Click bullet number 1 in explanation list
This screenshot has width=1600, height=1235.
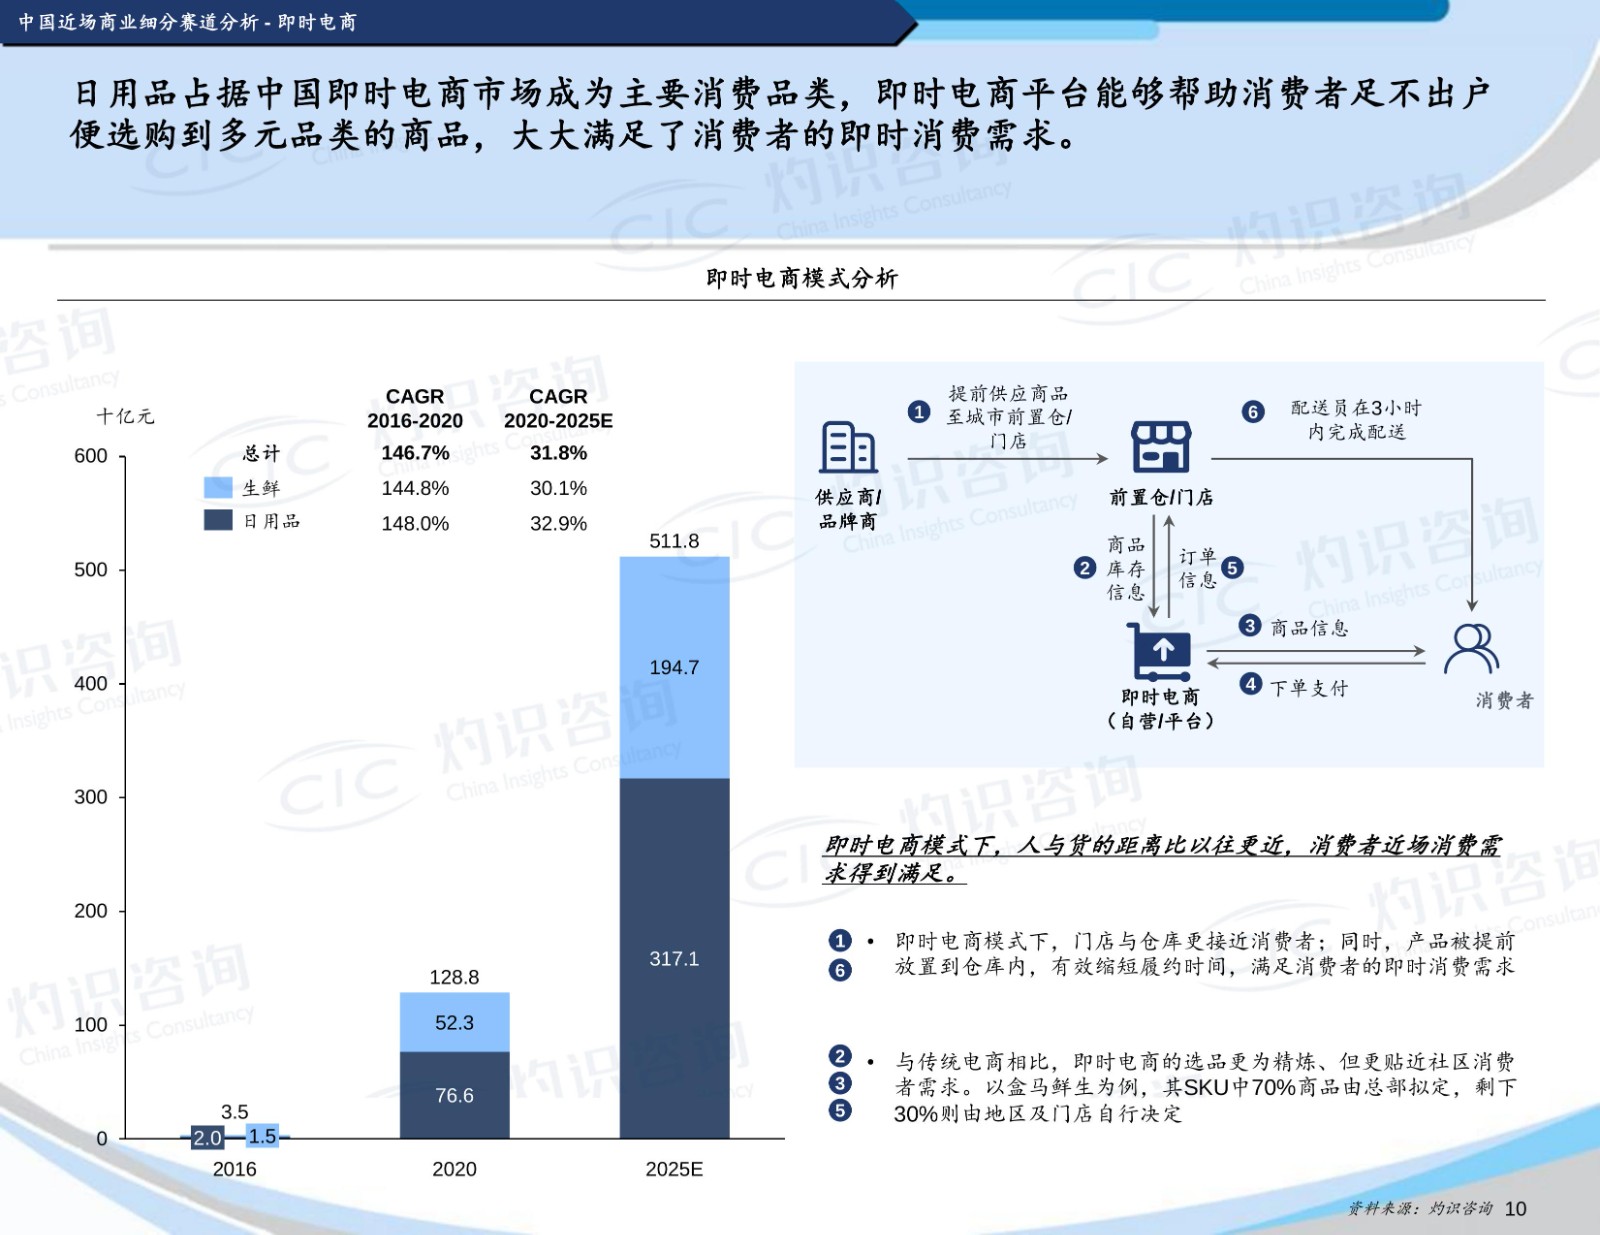(840, 940)
